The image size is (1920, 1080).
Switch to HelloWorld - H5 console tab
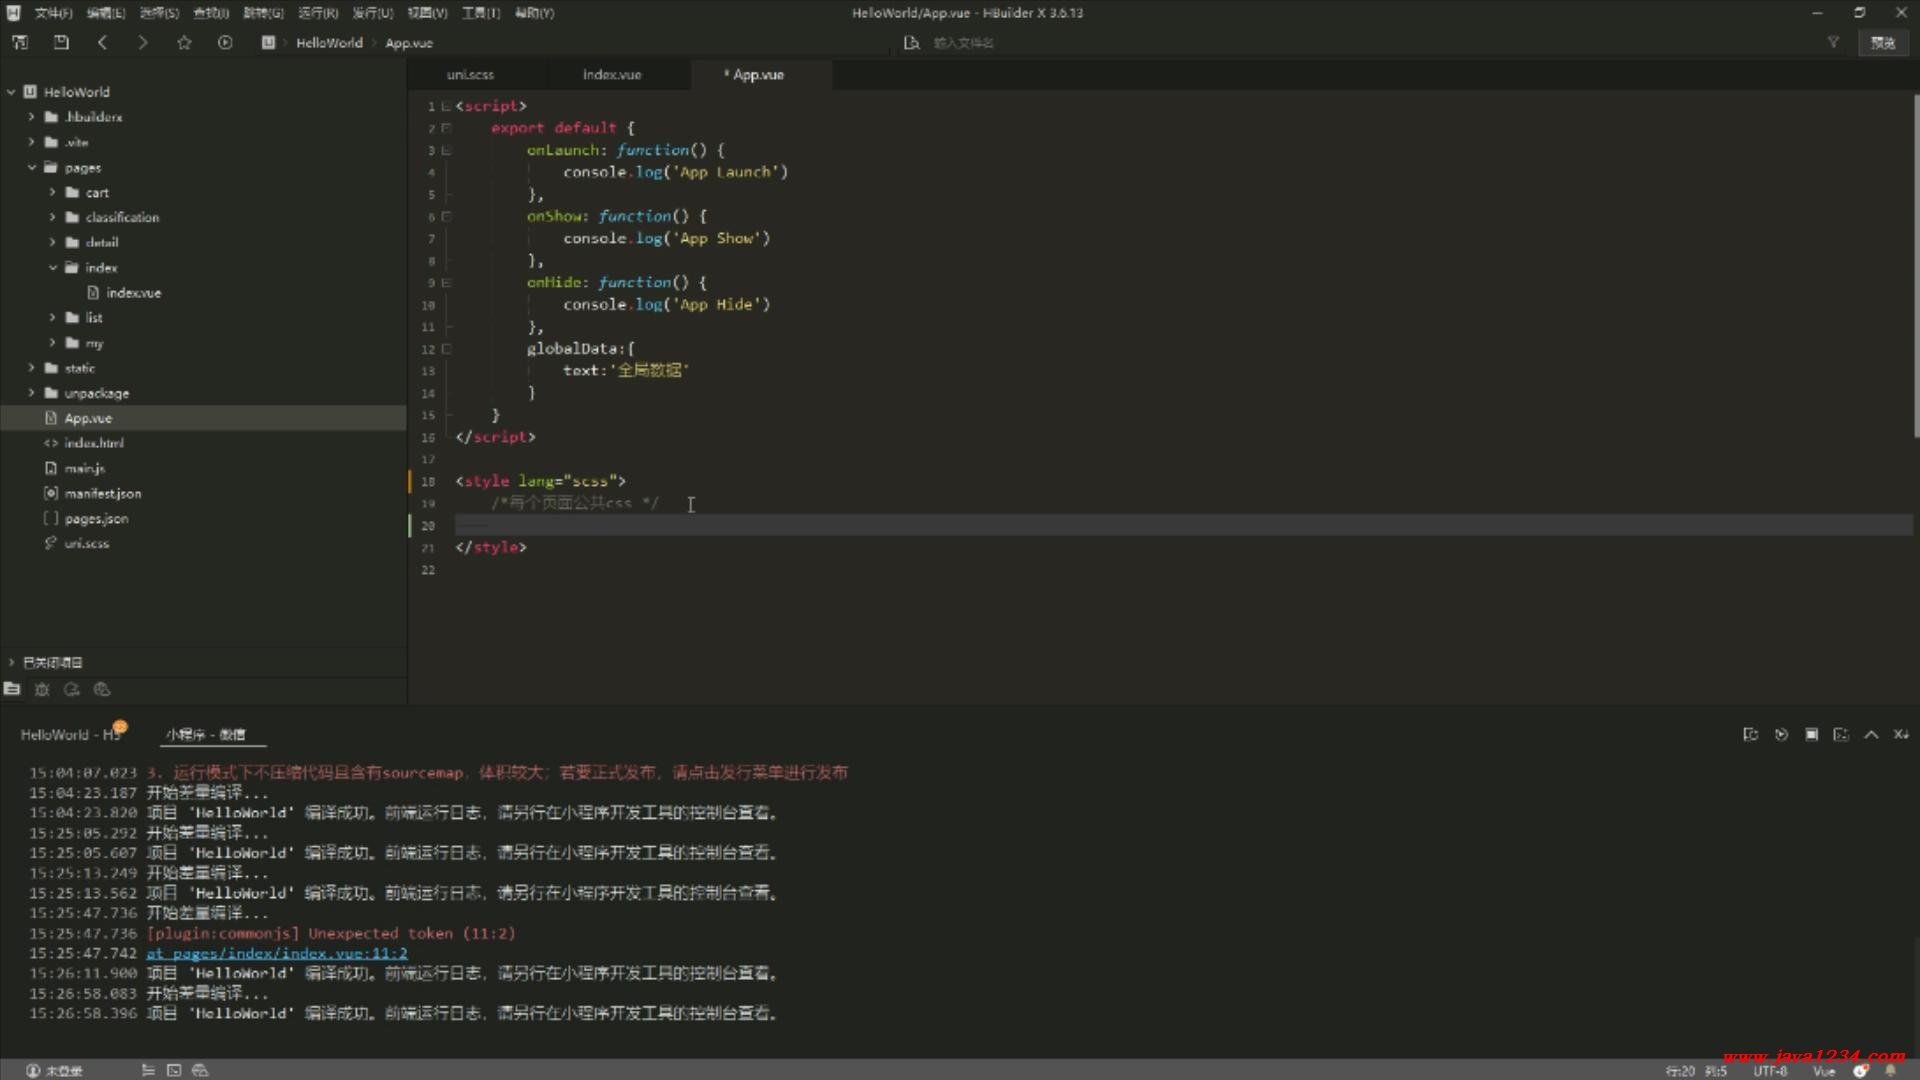coord(70,734)
